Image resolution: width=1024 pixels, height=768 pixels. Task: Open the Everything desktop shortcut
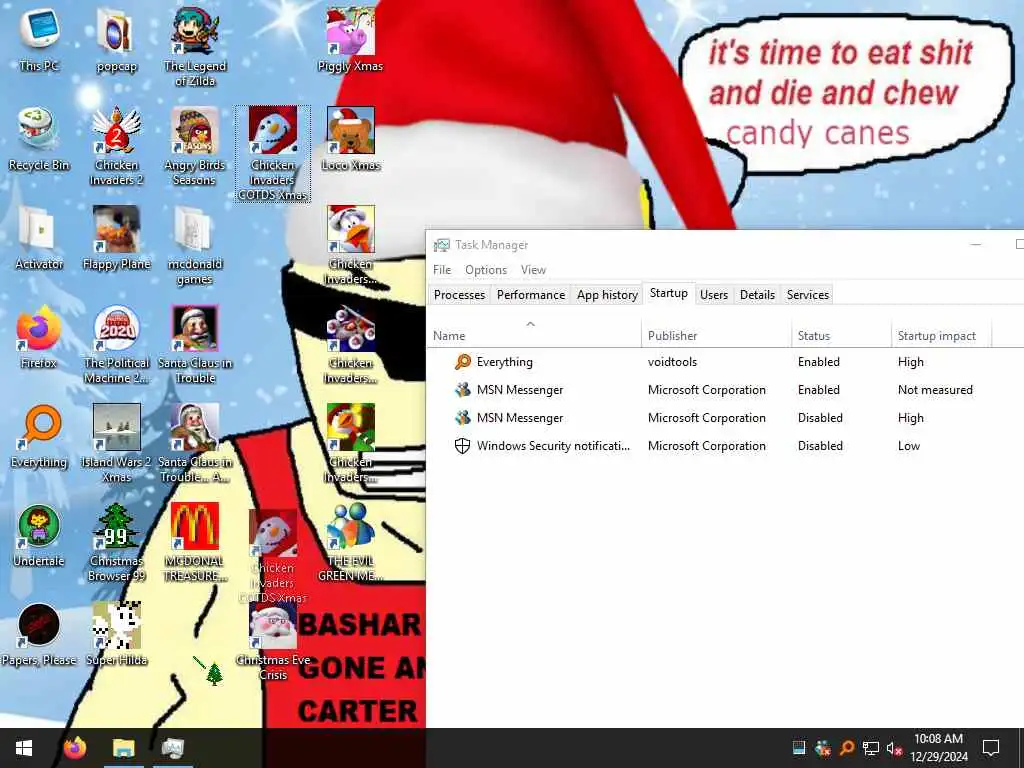click(39, 437)
